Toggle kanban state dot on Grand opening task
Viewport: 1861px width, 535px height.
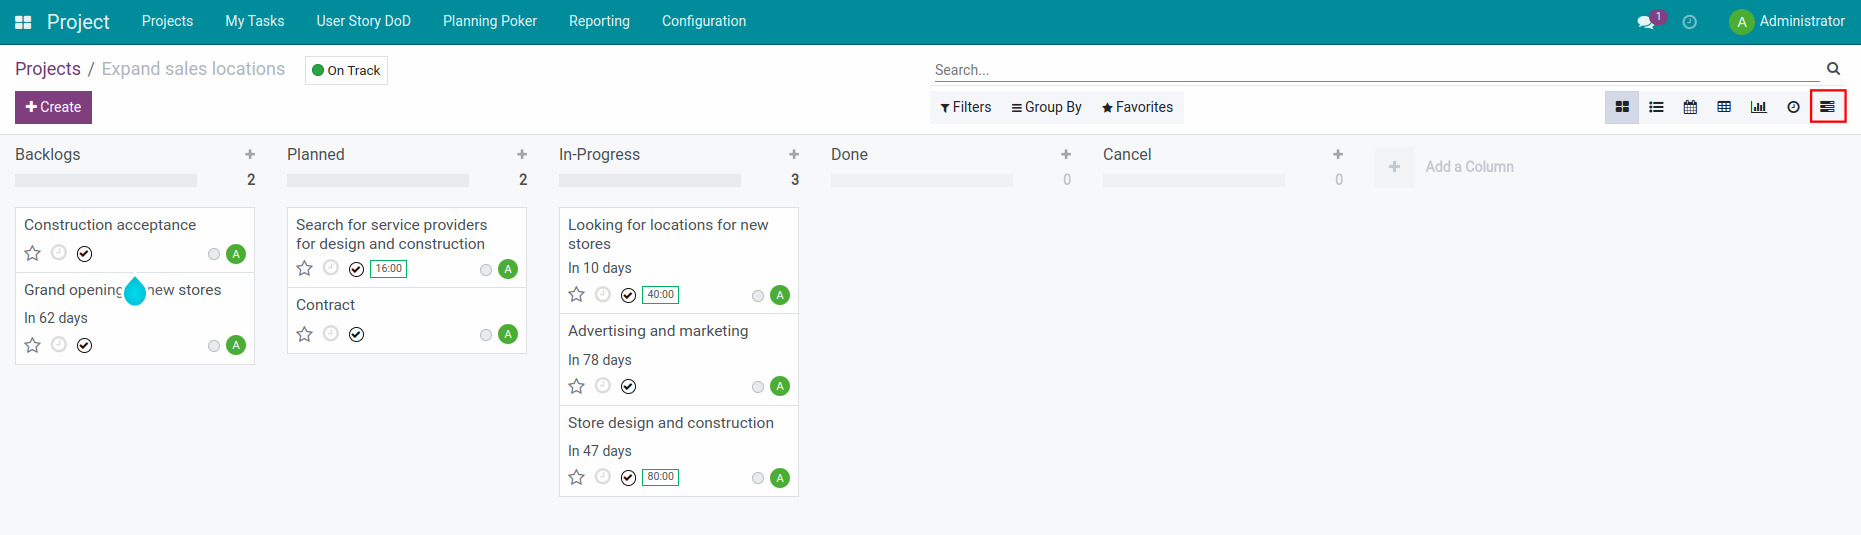pos(214,346)
